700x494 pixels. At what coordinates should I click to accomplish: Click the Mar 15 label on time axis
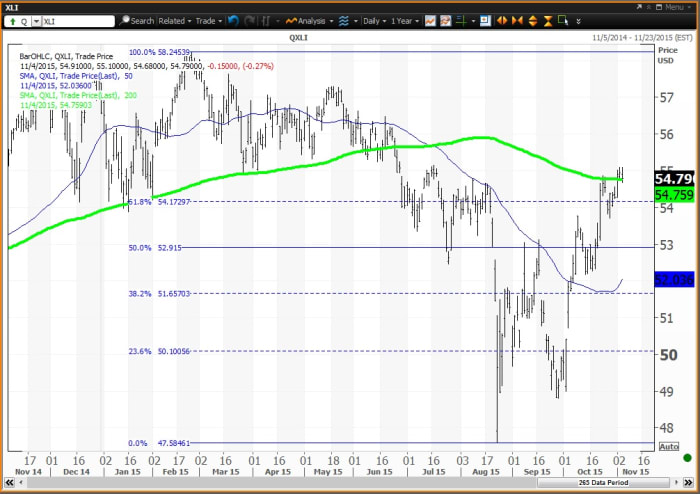click(225, 472)
